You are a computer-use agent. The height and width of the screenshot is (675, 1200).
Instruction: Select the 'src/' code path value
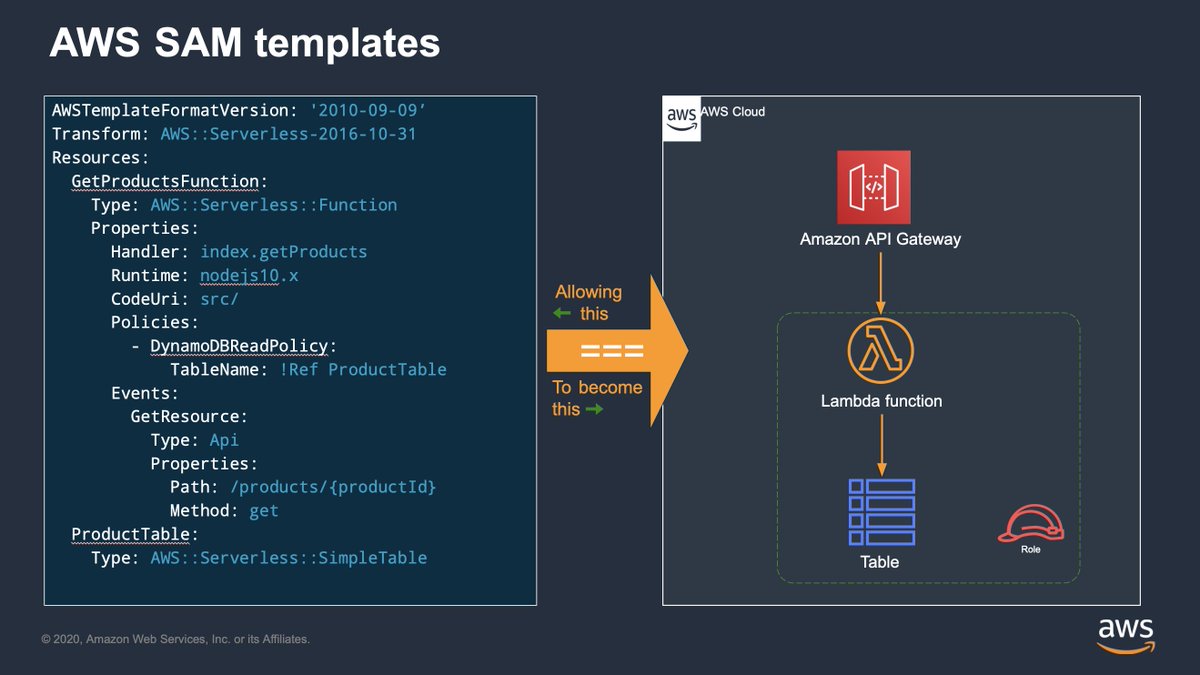219,299
